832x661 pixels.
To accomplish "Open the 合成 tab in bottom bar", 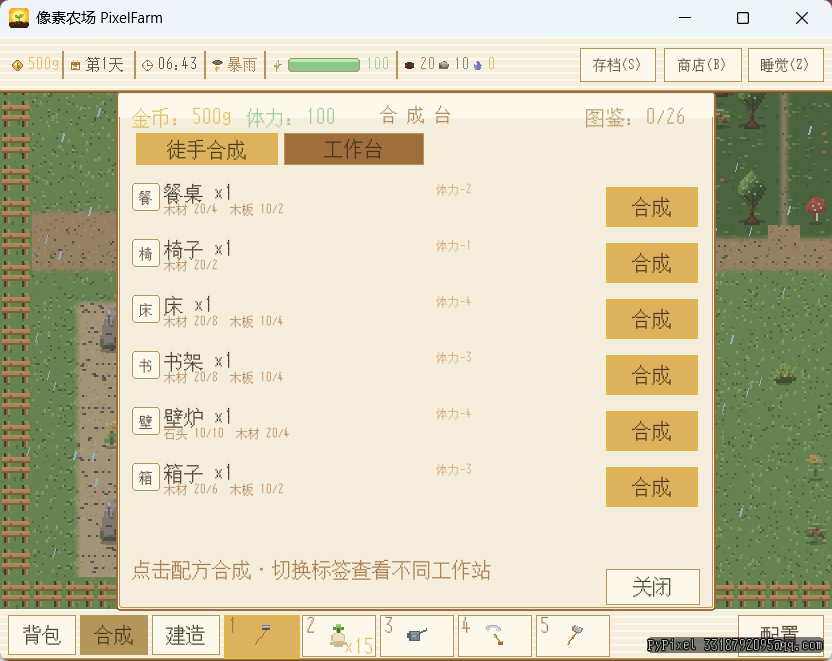I will [x=114, y=635].
